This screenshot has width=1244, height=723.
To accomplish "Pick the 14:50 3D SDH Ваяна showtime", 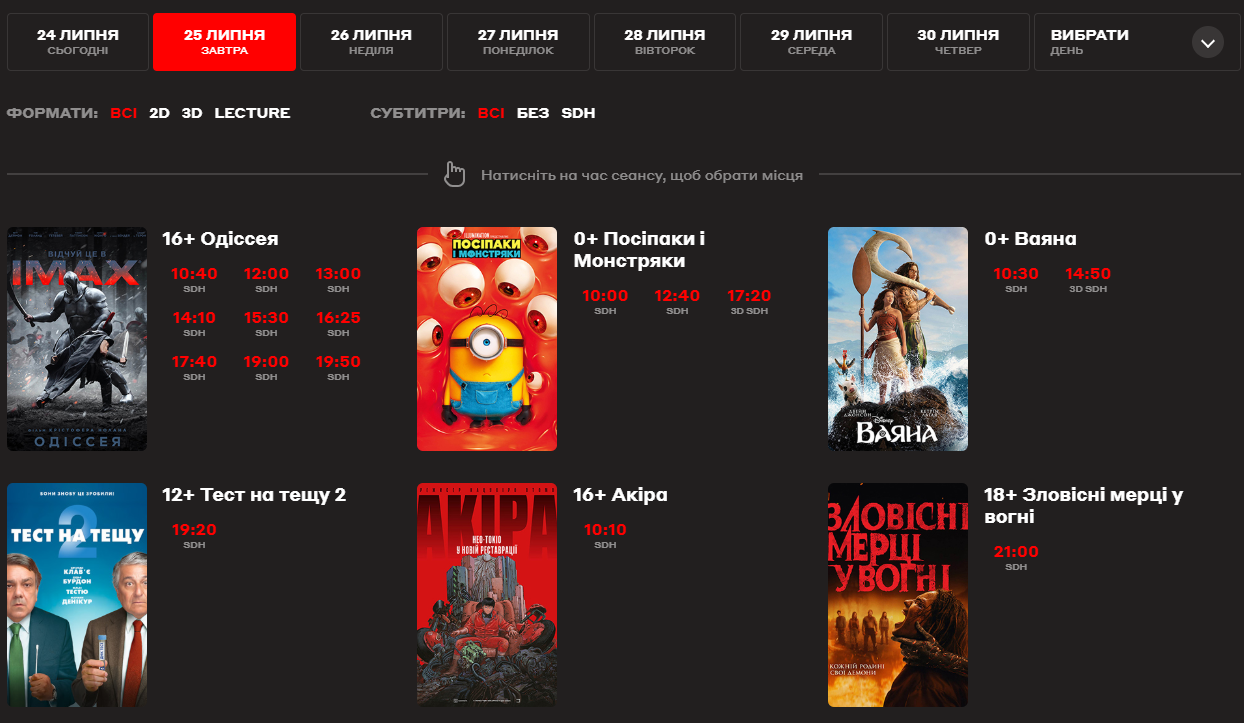I will (x=1088, y=280).
